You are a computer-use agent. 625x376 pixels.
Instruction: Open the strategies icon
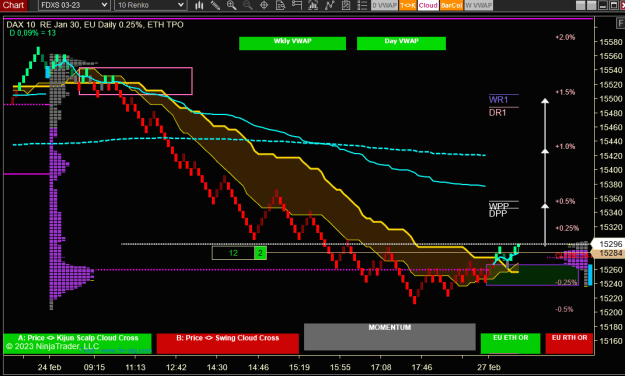click(x=346, y=5)
